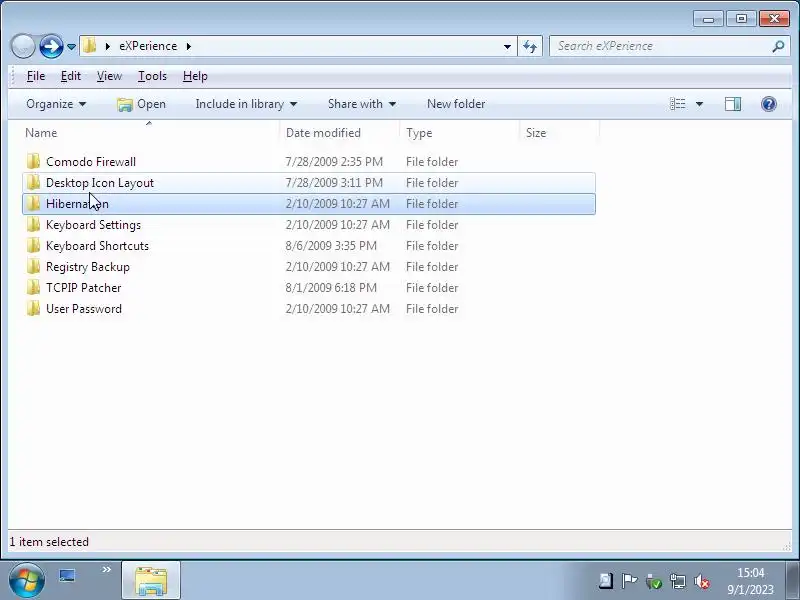This screenshot has height=600, width=800.
Task: Click the Refresh button beside address bar
Action: [x=530, y=46]
